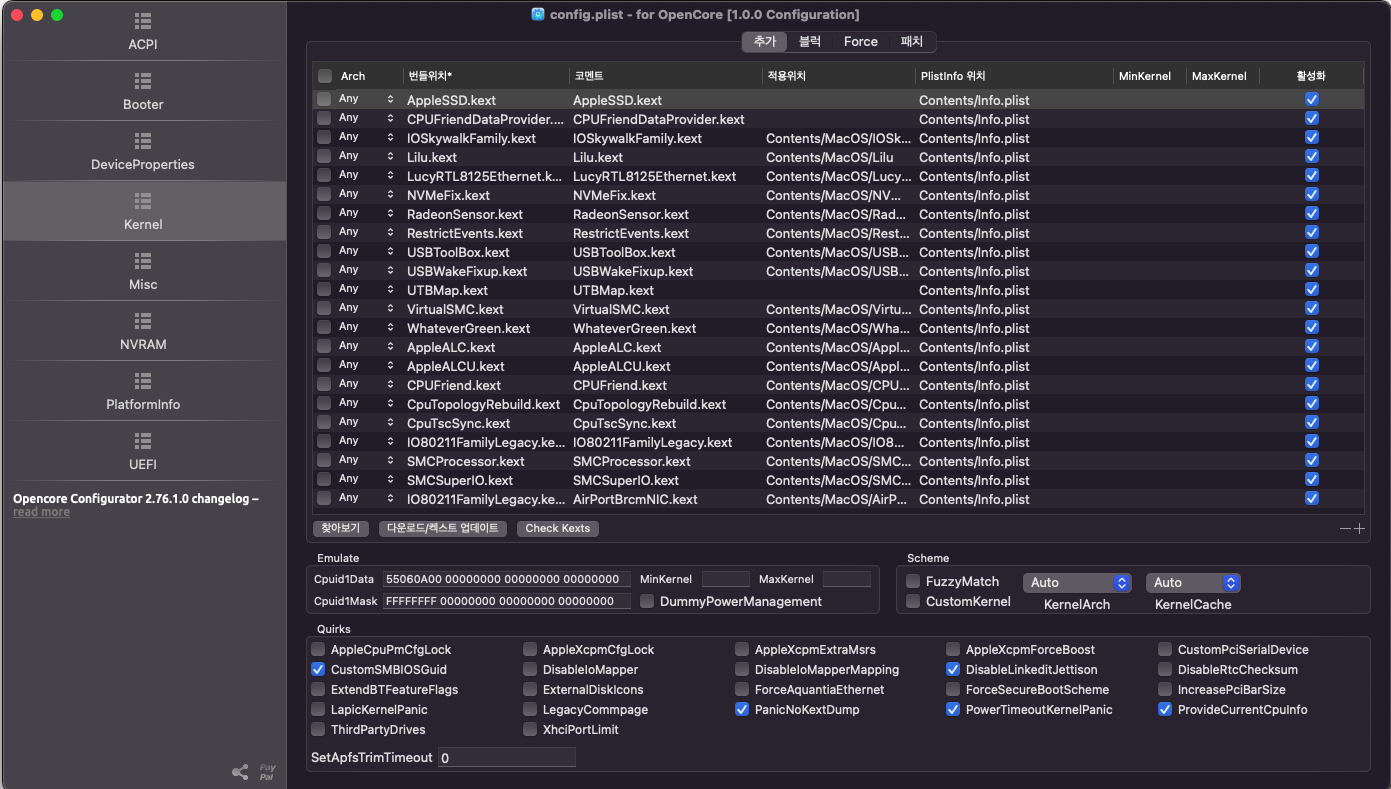Enable the XhciPortLimit quirk
The width and height of the screenshot is (1391, 789).
click(x=530, y=729)
